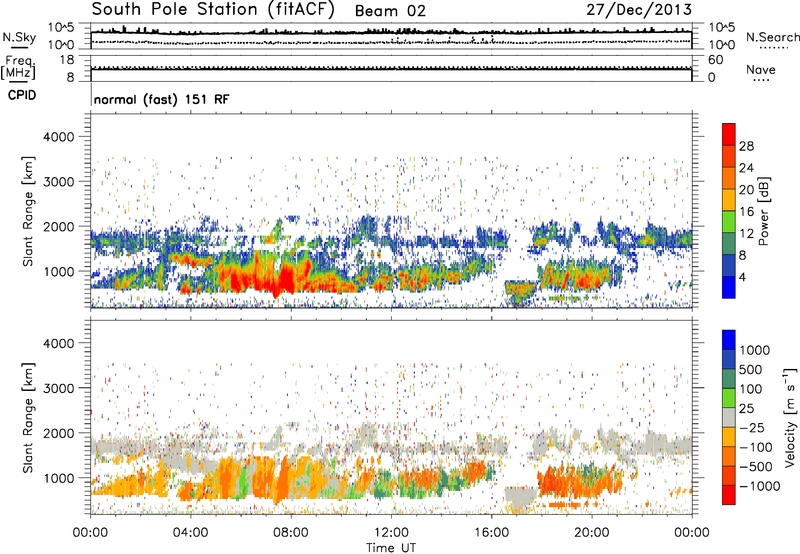Click the "Velocity [m s-1]" colorbar title

[790, 417]
